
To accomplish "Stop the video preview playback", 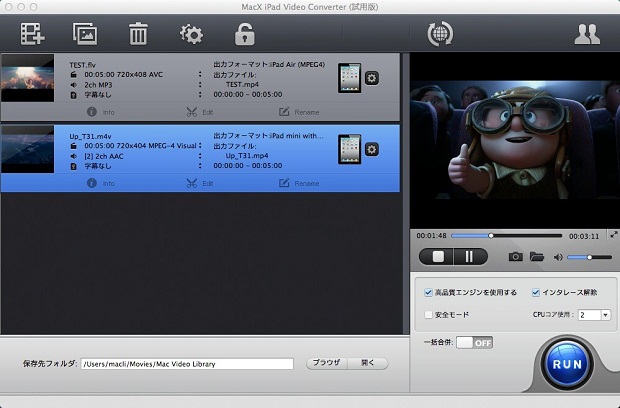I will (x=437, y=257).
